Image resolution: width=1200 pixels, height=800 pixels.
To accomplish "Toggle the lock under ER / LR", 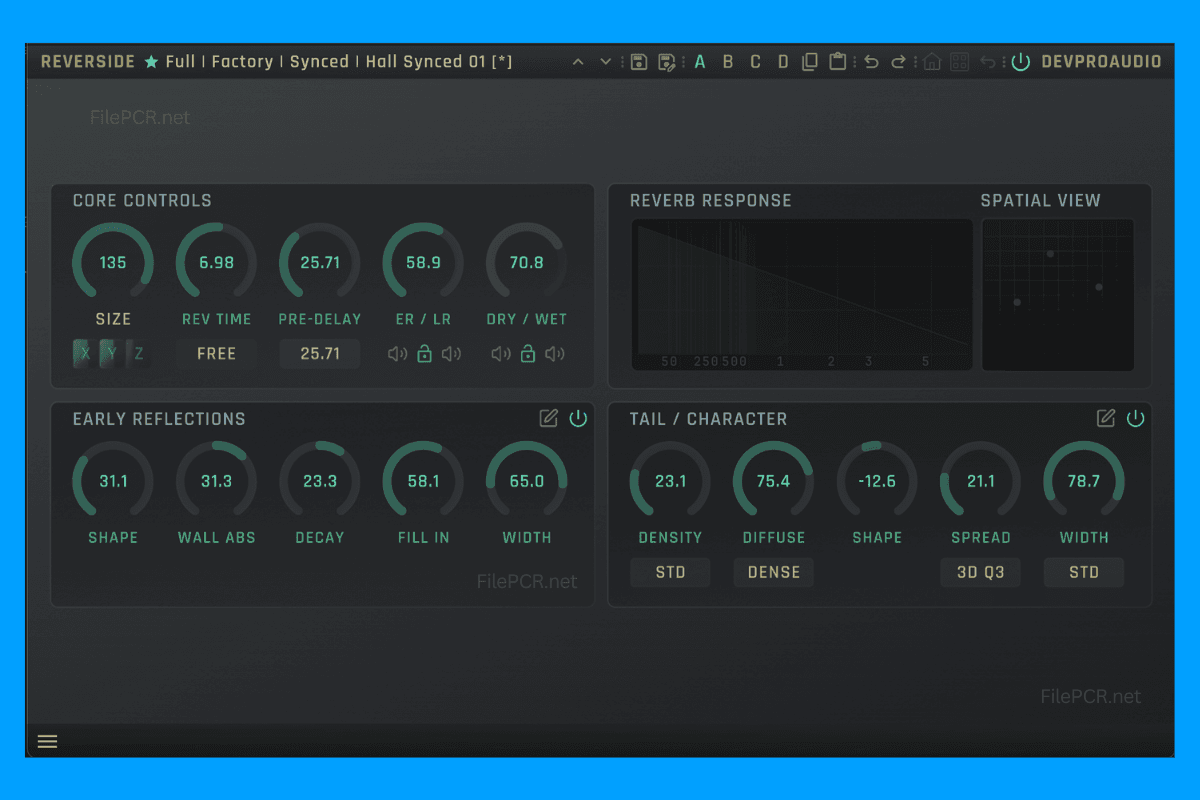I will pos(424,353).
